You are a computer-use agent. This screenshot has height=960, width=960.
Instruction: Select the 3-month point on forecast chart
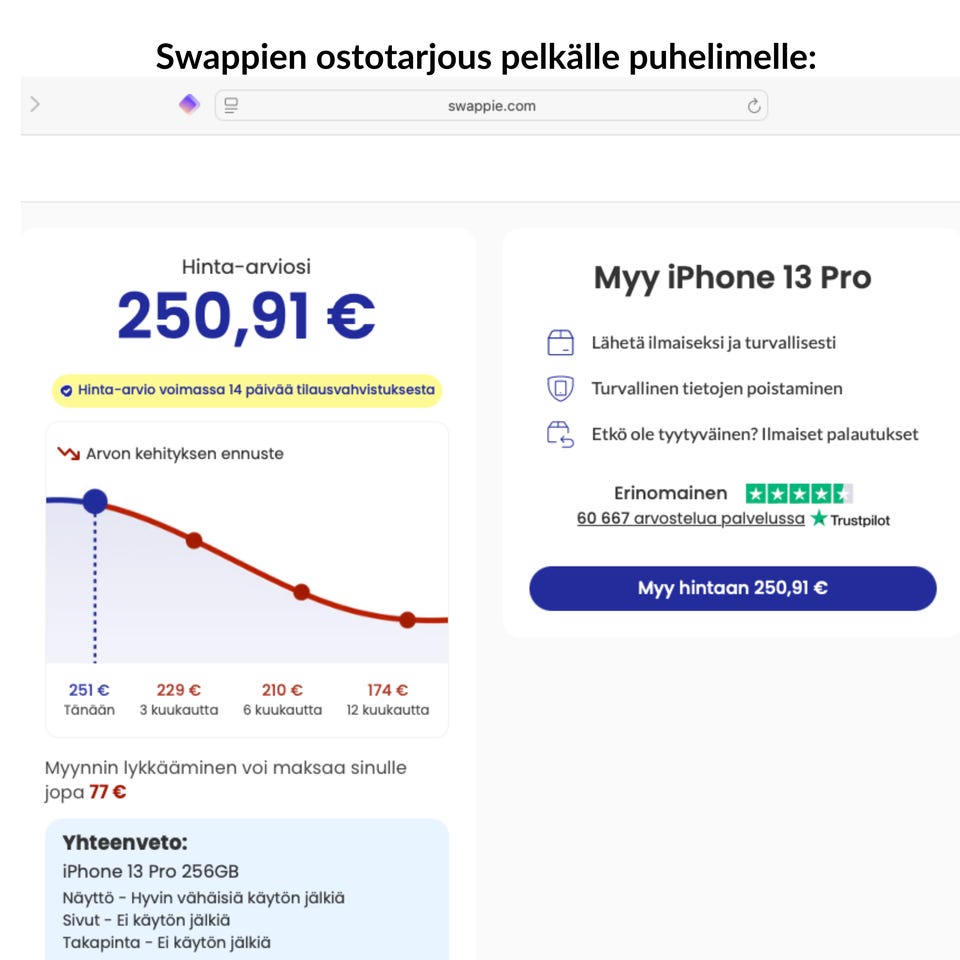click(x=194, y=540)
